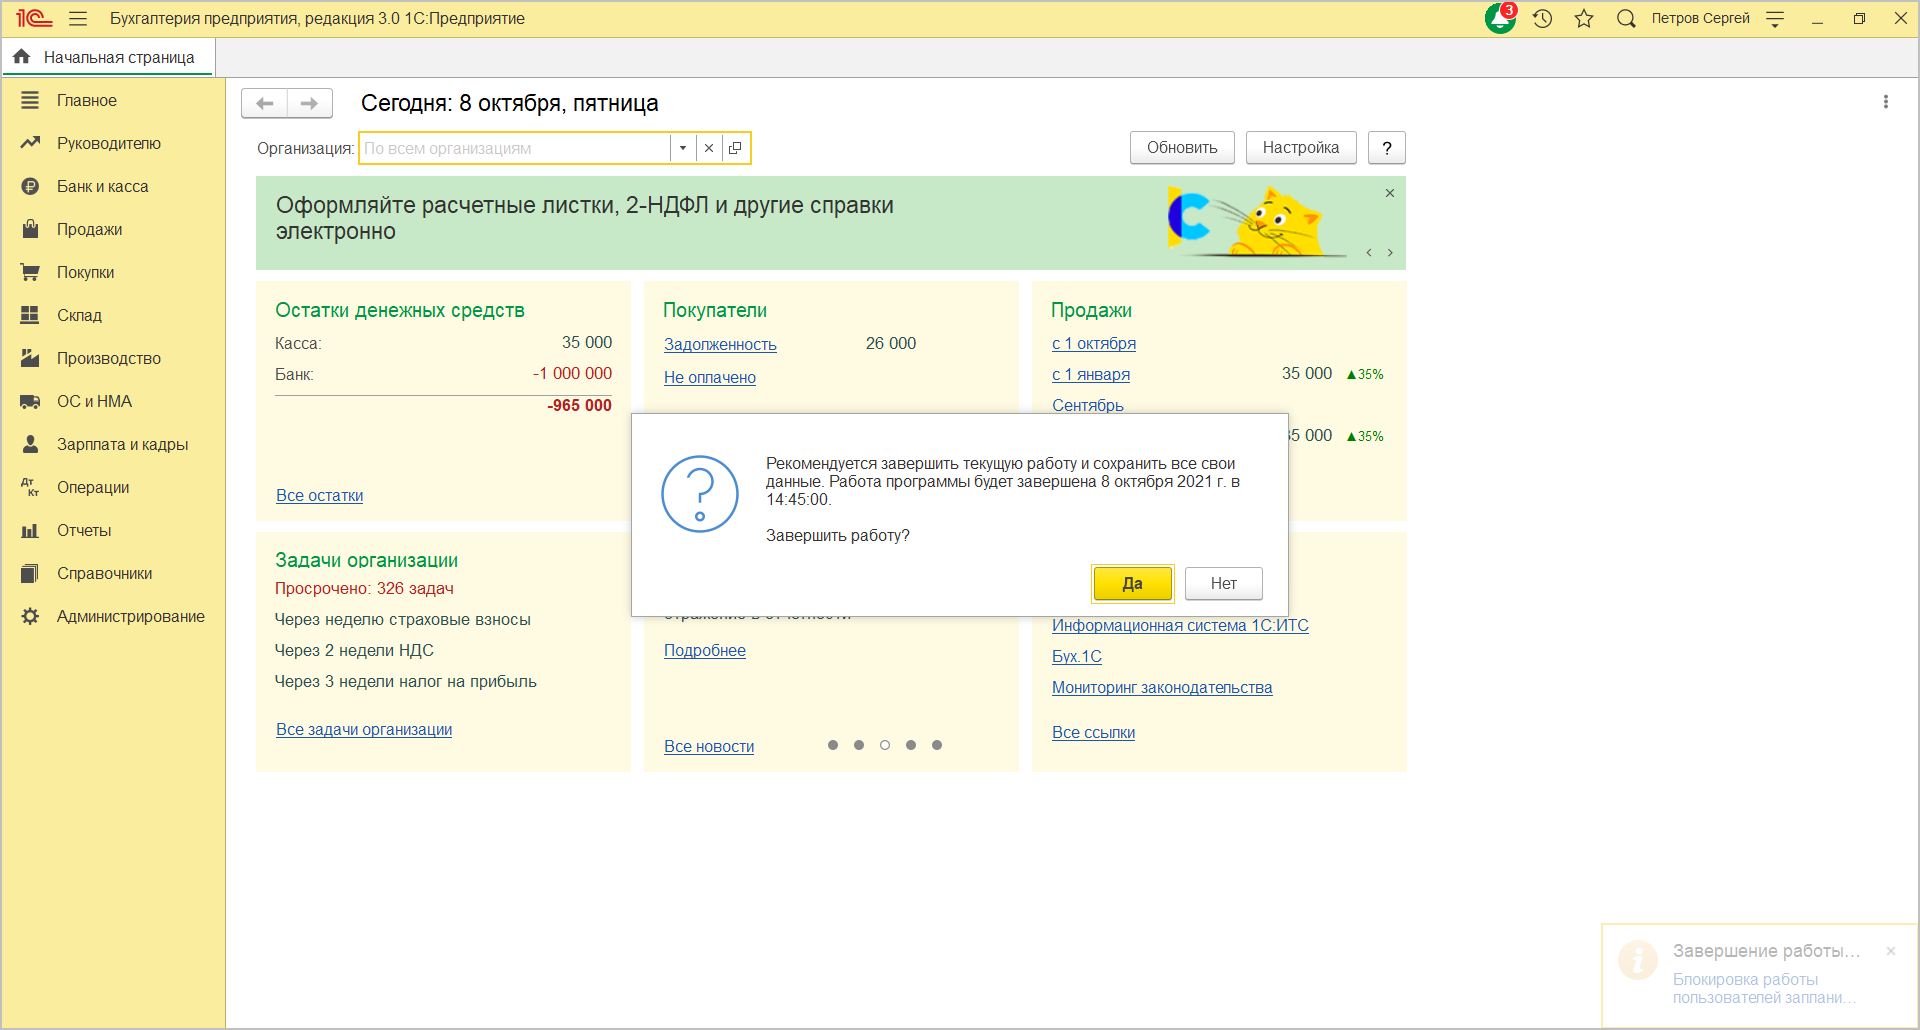1920x1030 pixels.
Task: Open the three-dot more menu at right
Action: 1886,102
